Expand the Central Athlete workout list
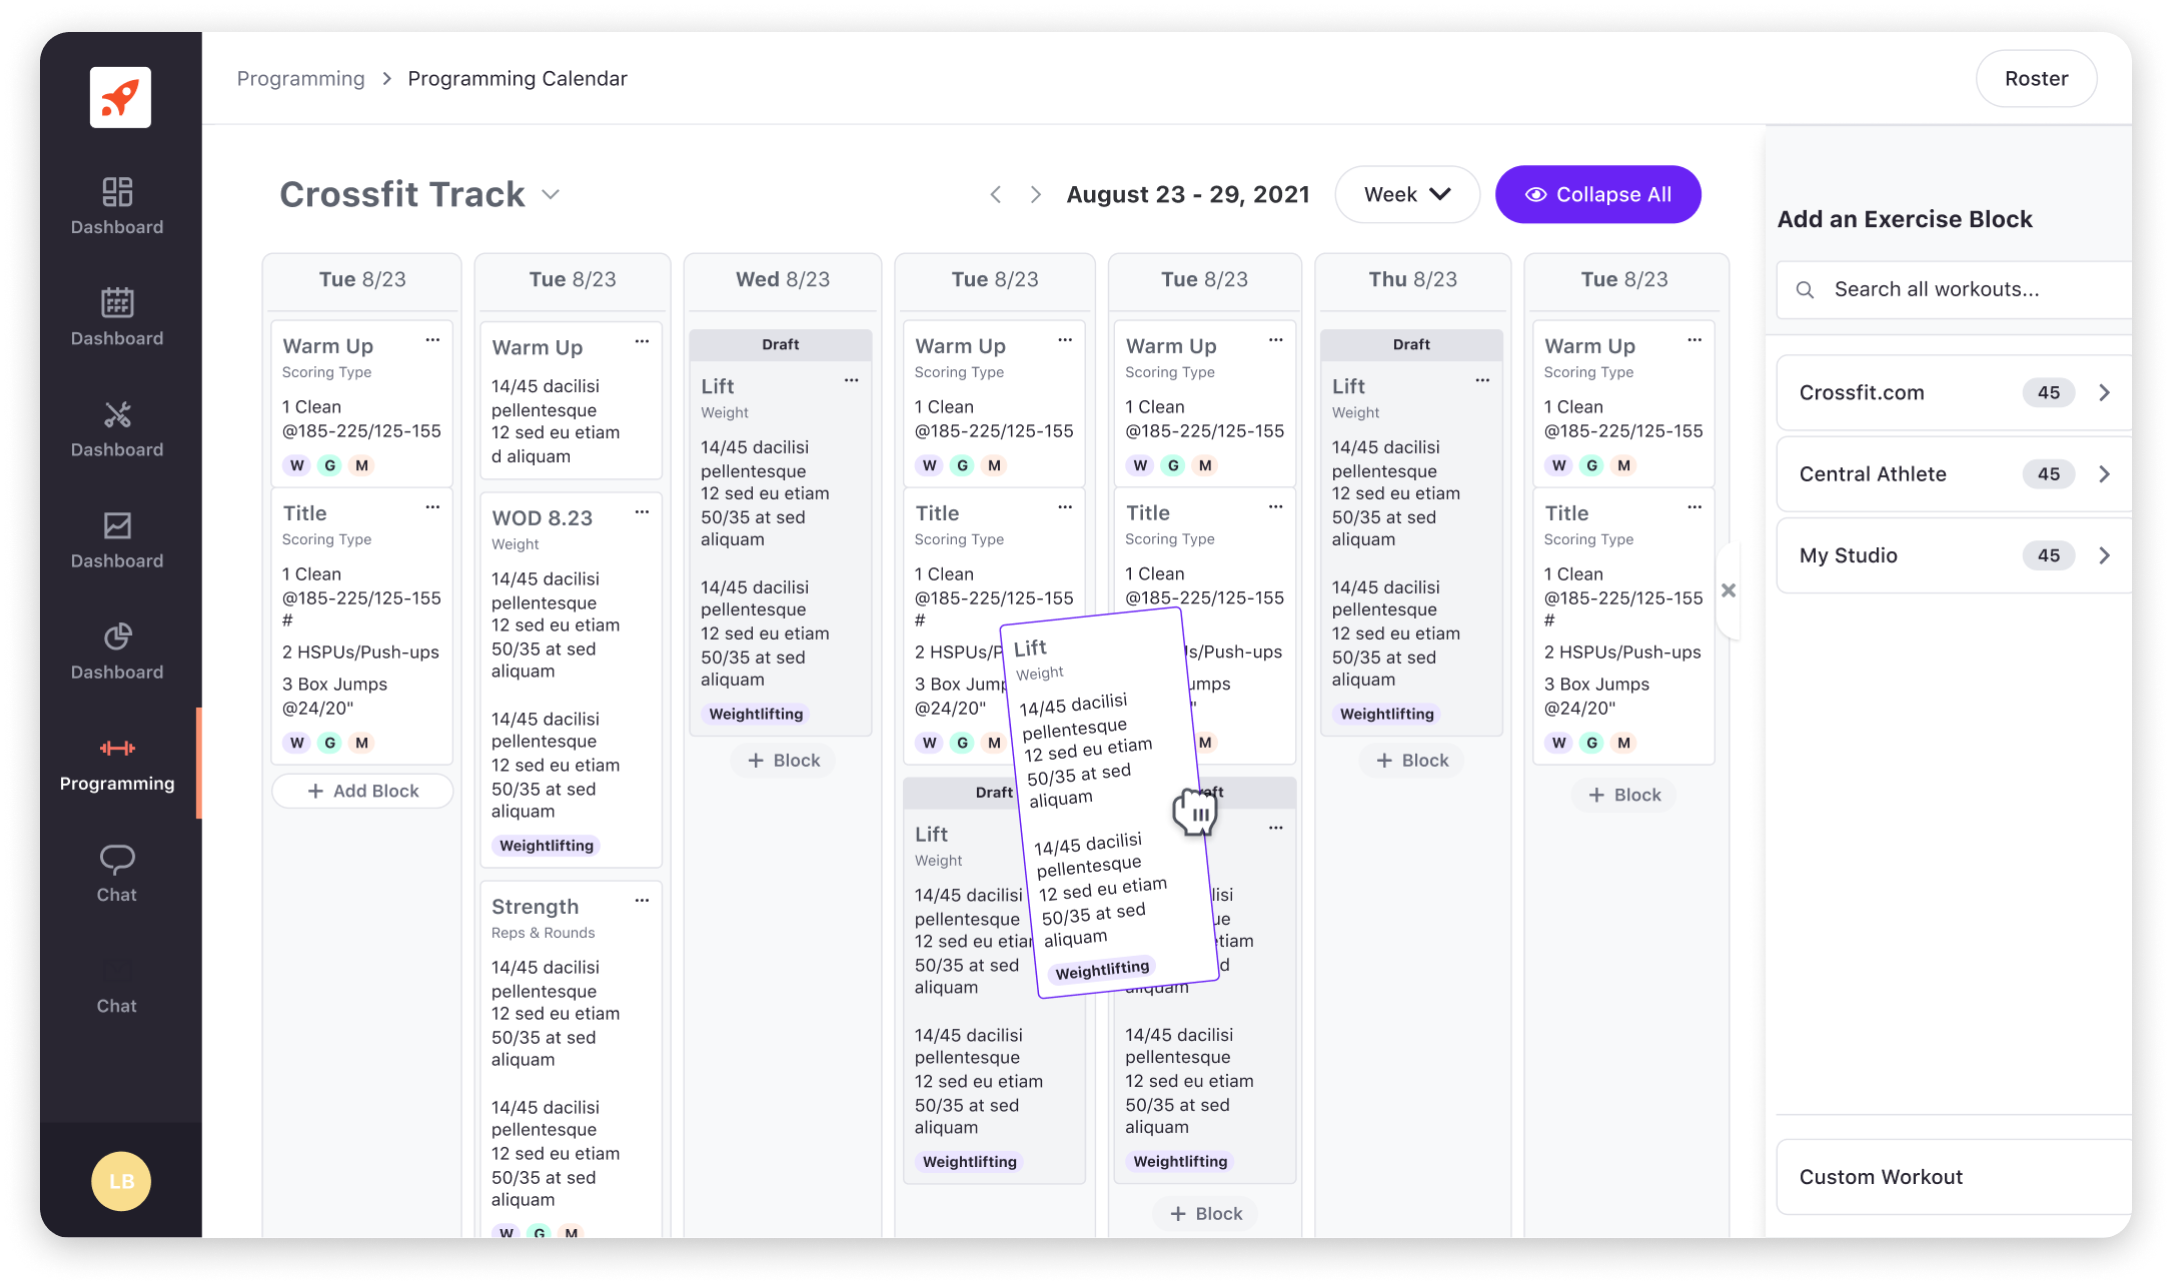The image size is (2172, 1286). pyautogui.click(x=2104, y=474)
